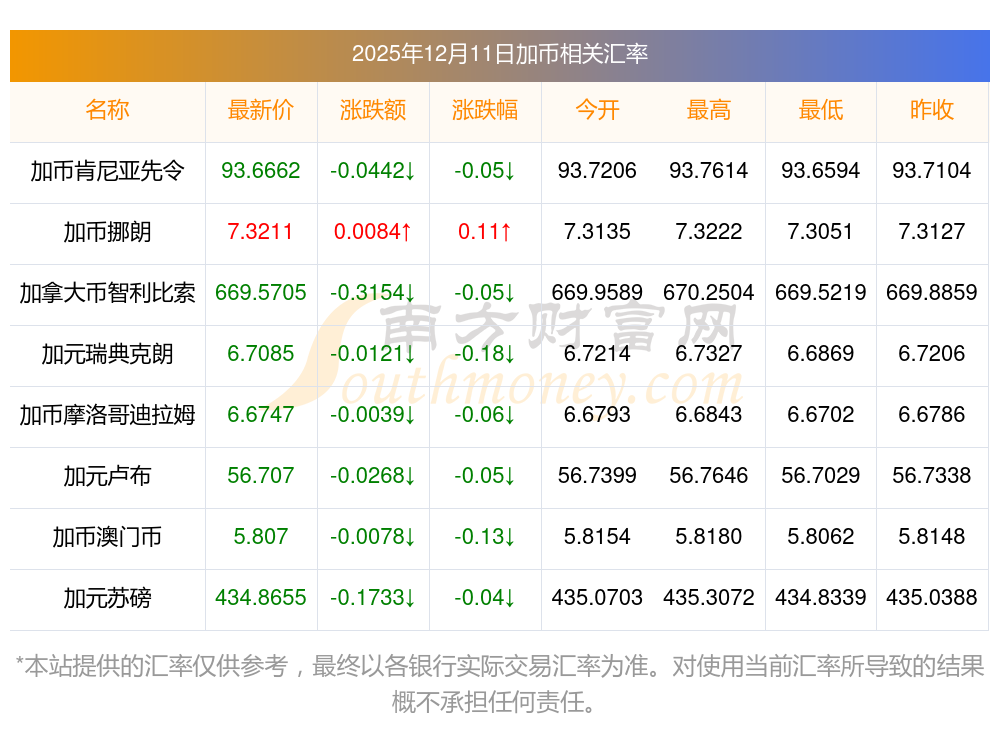Click previous close 6.7206
1000x733 pixels.
tap(932, 353)
